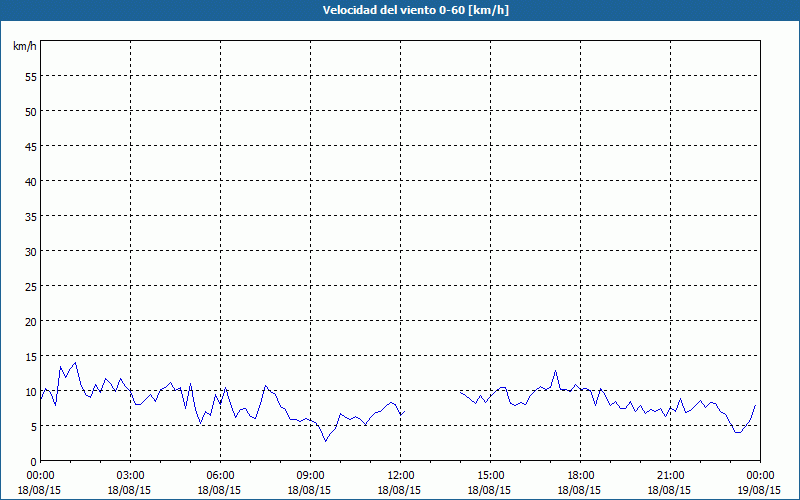The image size is (800, 500).
Task: Click the '18/08/15' date beneath the 12:00 label
Action: (x=399, y=490)
